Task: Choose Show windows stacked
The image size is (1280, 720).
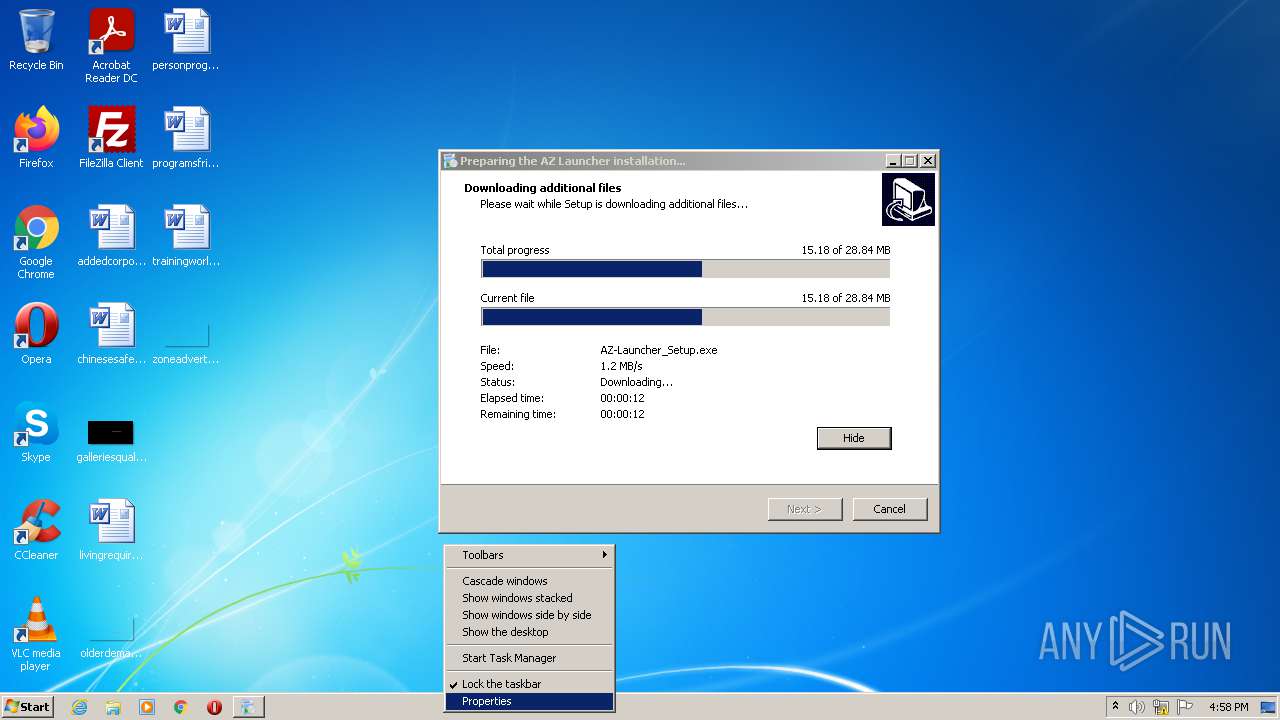Action: 529,598
